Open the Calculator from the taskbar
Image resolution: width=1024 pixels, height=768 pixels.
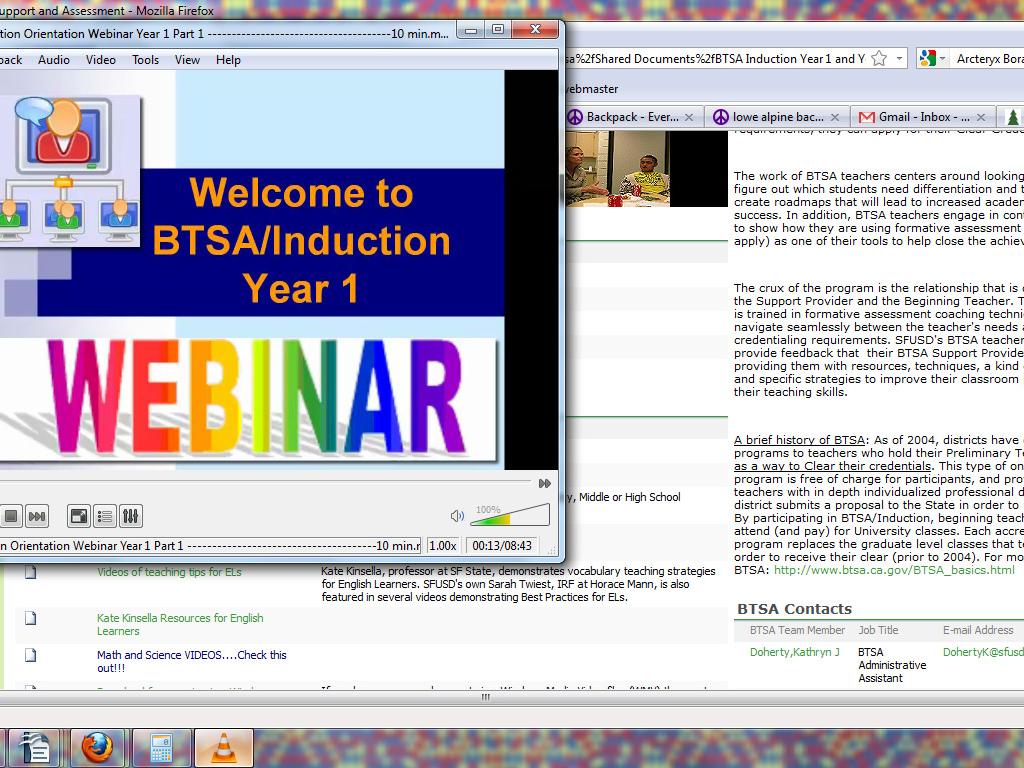[x=160, y=747]
